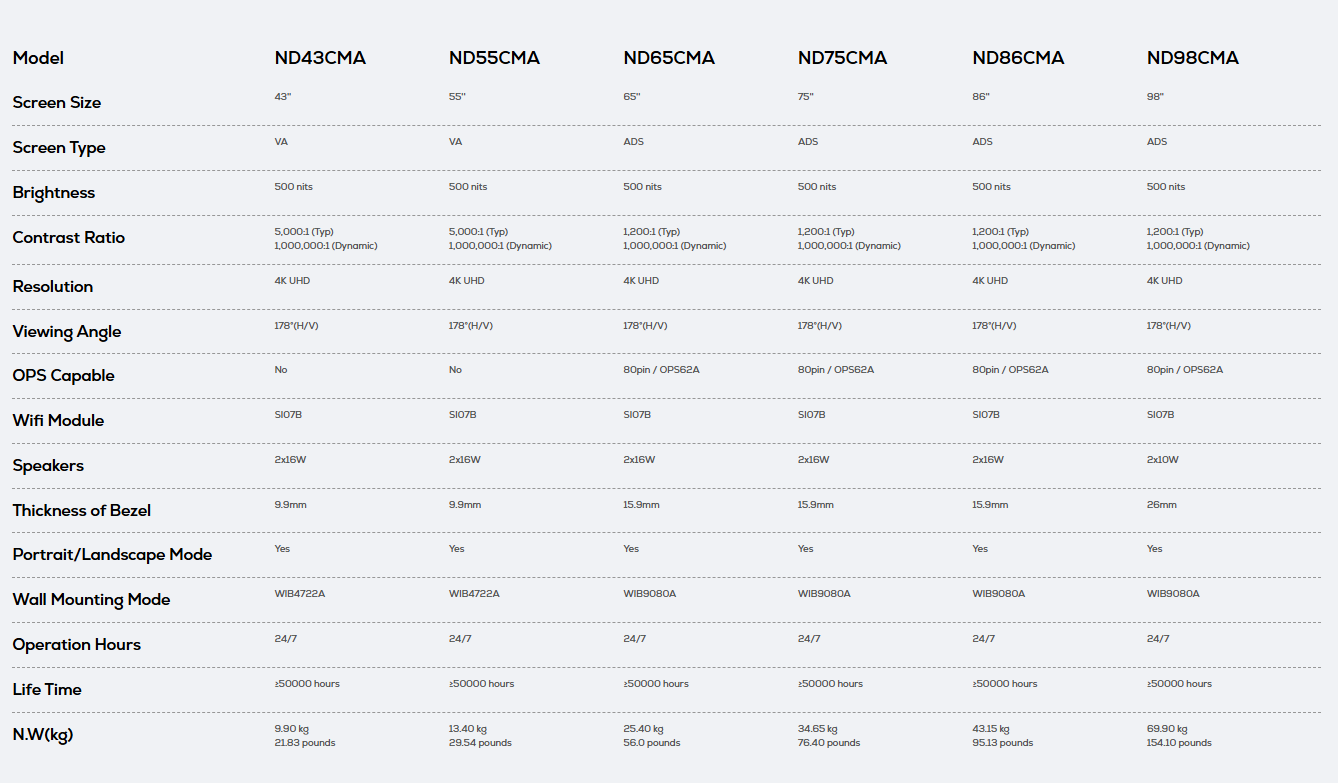Click the ND65CMA model name
The height and width of the screenshot is (783, 1338).
click(669, 58)
